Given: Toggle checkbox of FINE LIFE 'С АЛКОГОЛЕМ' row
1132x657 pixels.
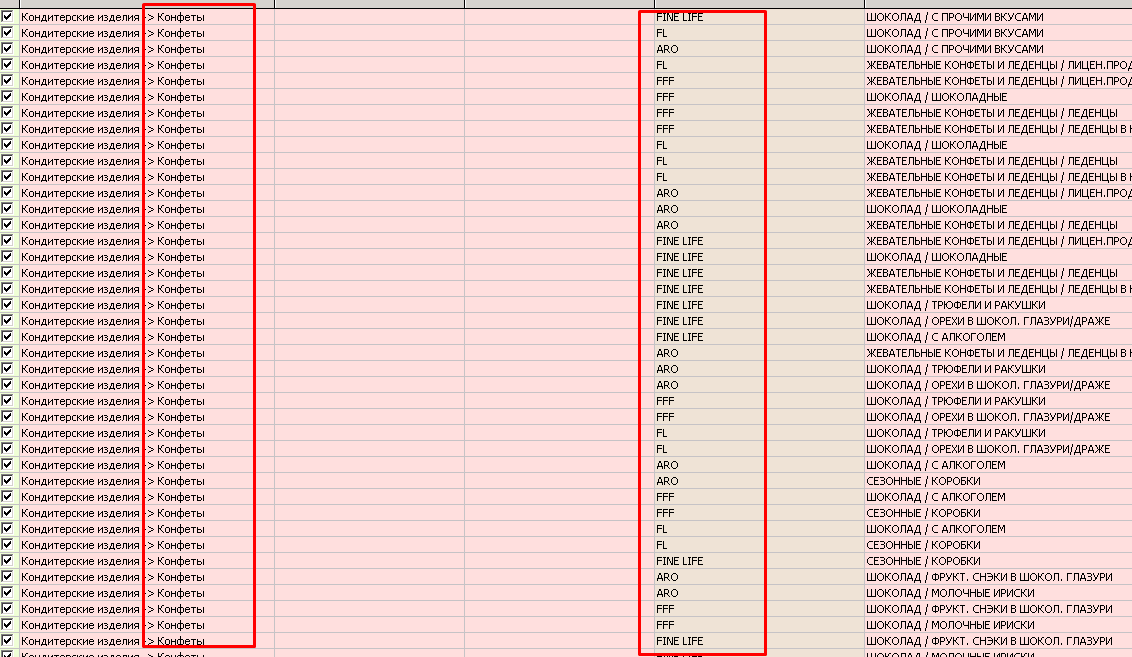Looking at the screenshot, I should pyautogui.click(x=7, y=336).
